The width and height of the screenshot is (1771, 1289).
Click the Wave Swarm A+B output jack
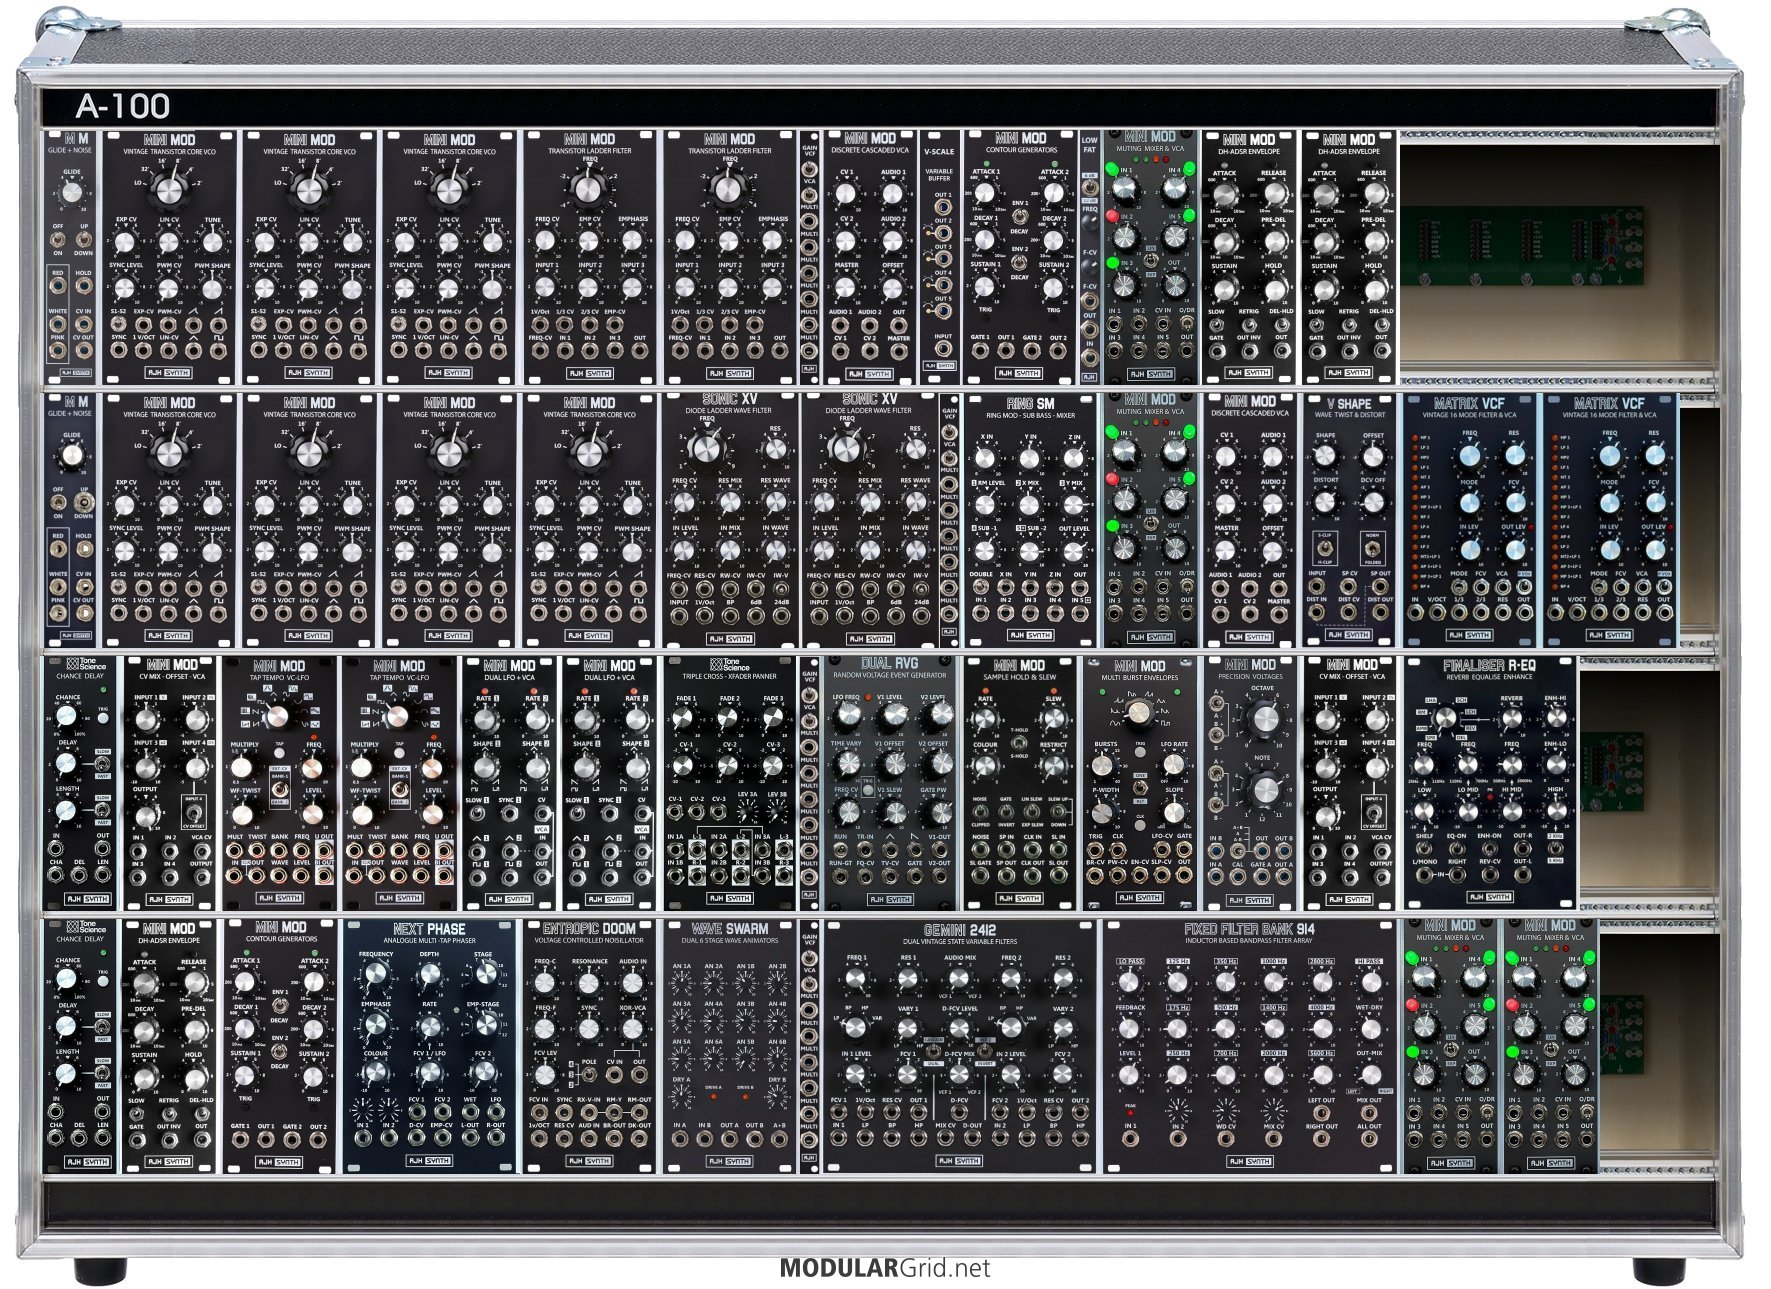(780, 1137)
